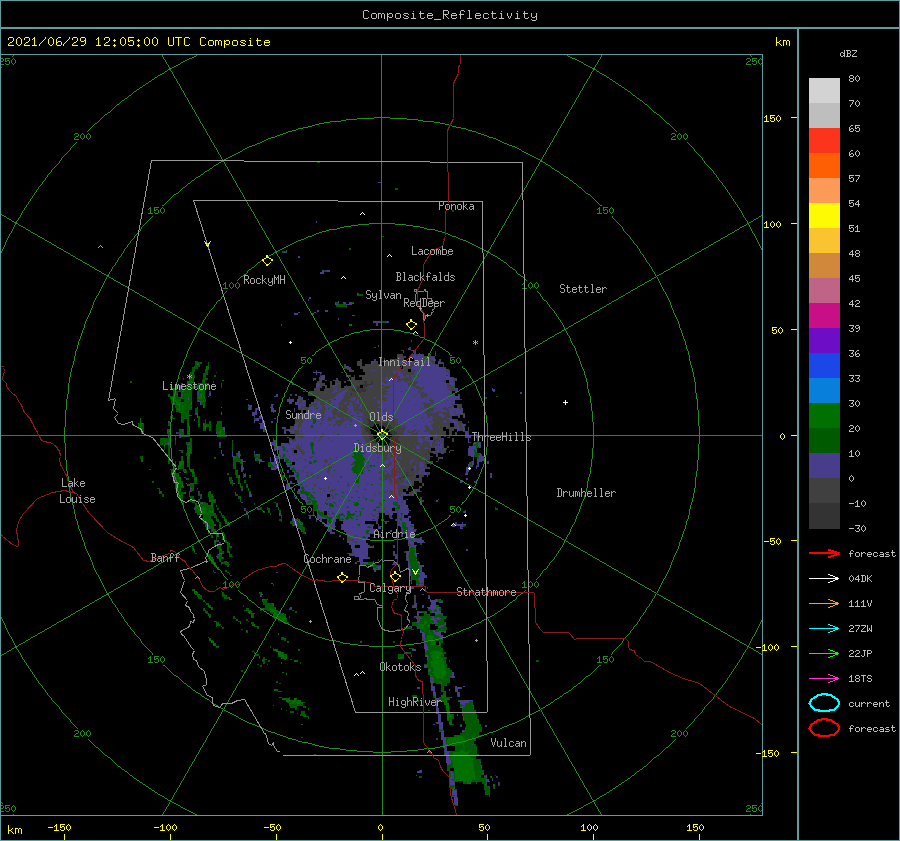Click the asterisk marker east of Innisfail
900x841 pixels.
[475, 343]
